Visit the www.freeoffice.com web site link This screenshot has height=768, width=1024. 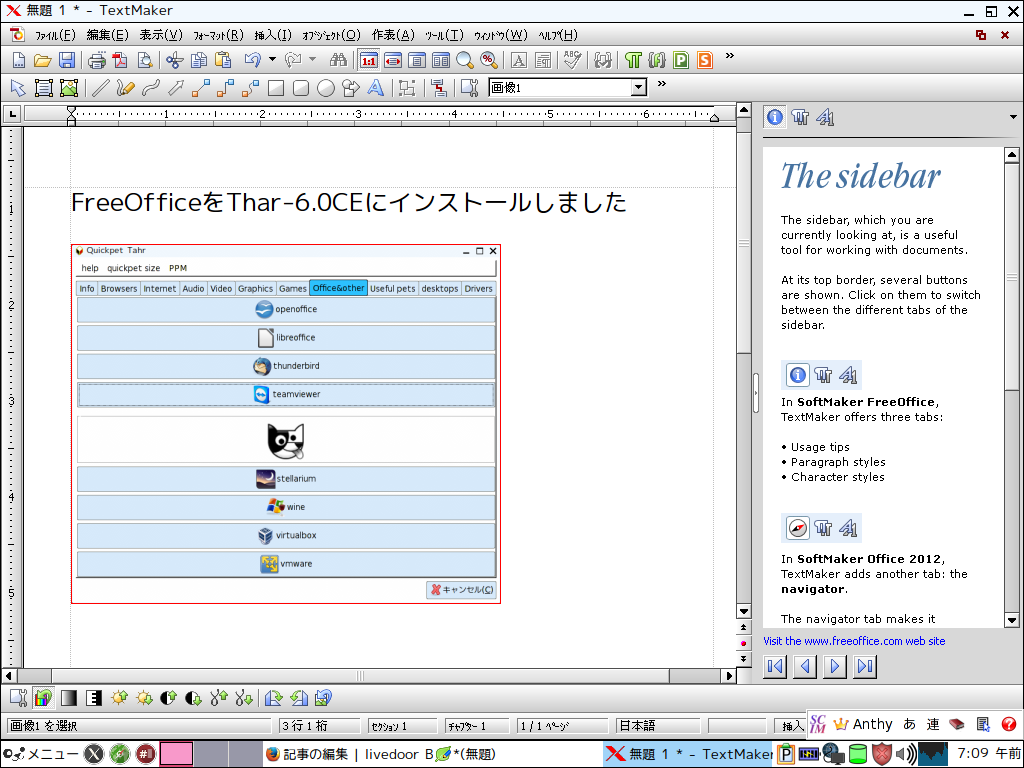[854, 641]
